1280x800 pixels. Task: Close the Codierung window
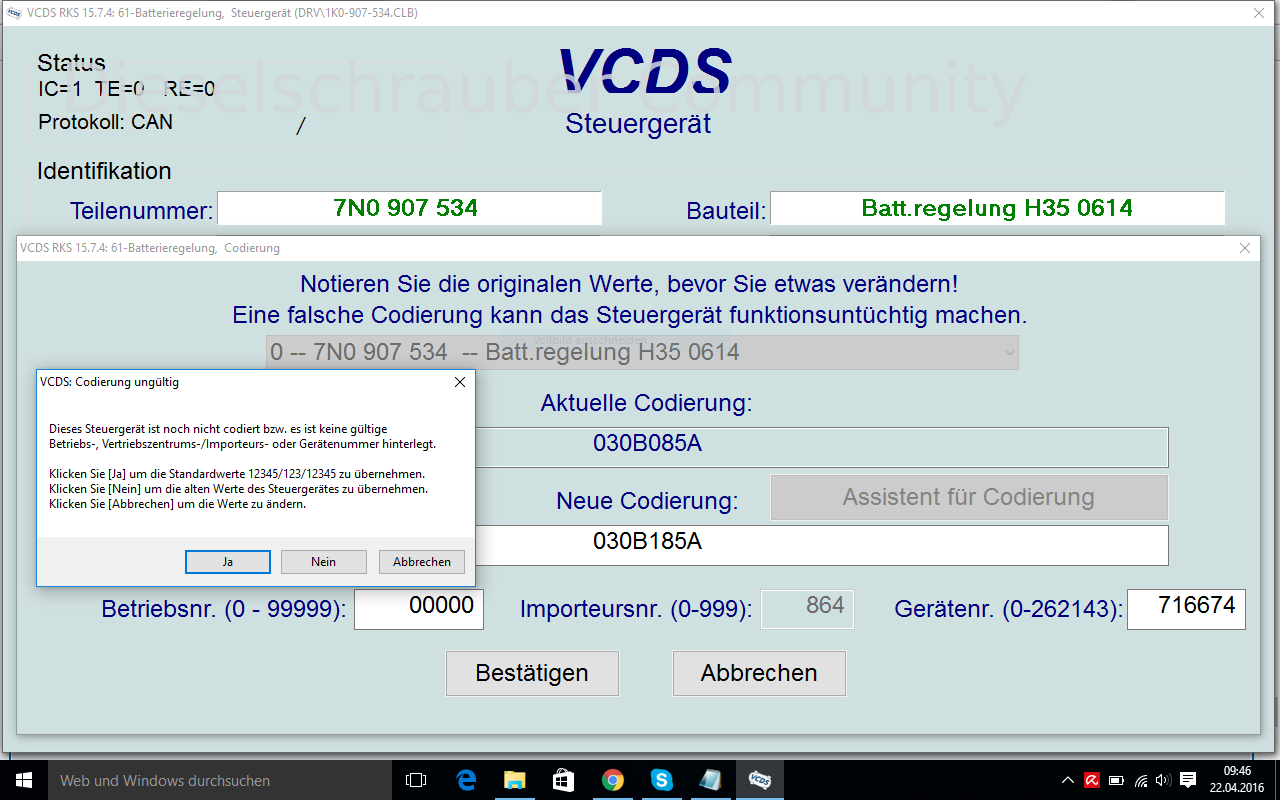(x=1245, y=248)
